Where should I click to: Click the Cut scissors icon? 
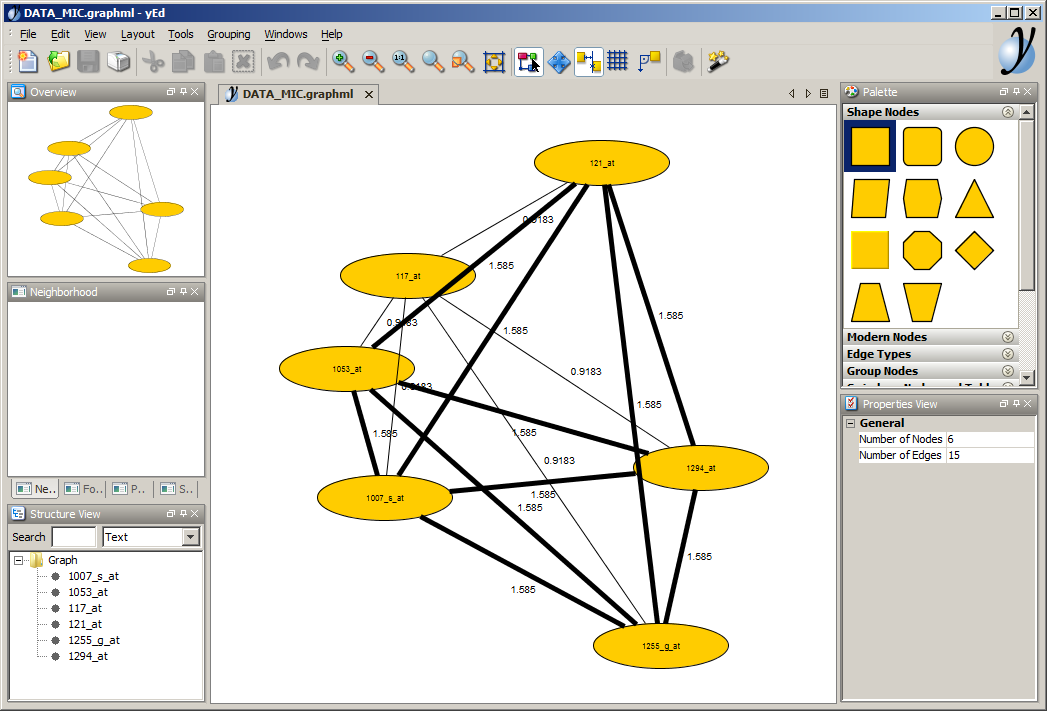tap(154, 61)
